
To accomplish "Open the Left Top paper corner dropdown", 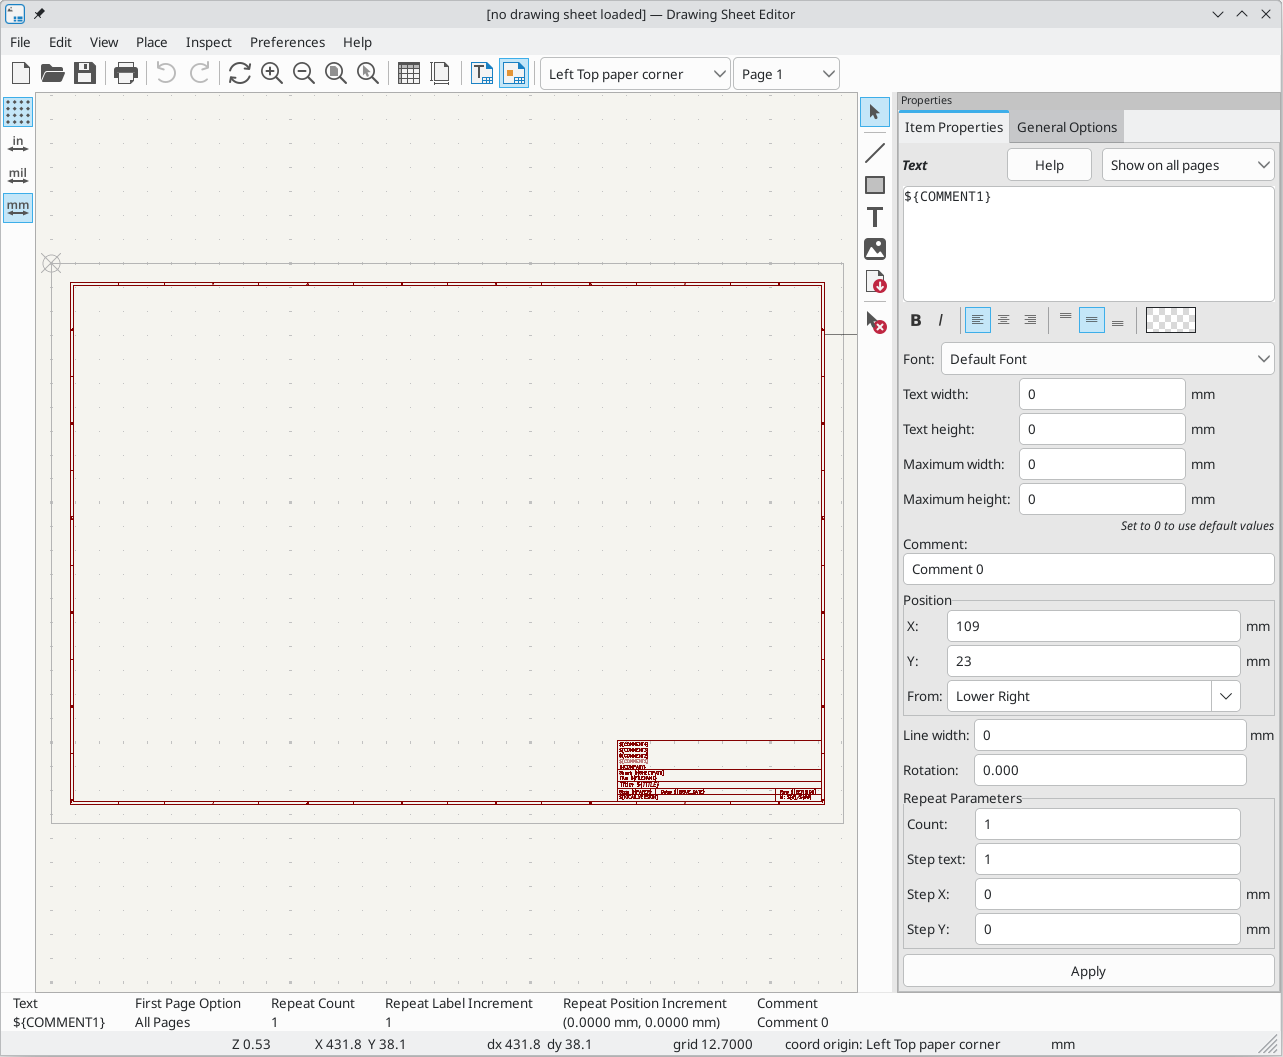I will (635, 74).
